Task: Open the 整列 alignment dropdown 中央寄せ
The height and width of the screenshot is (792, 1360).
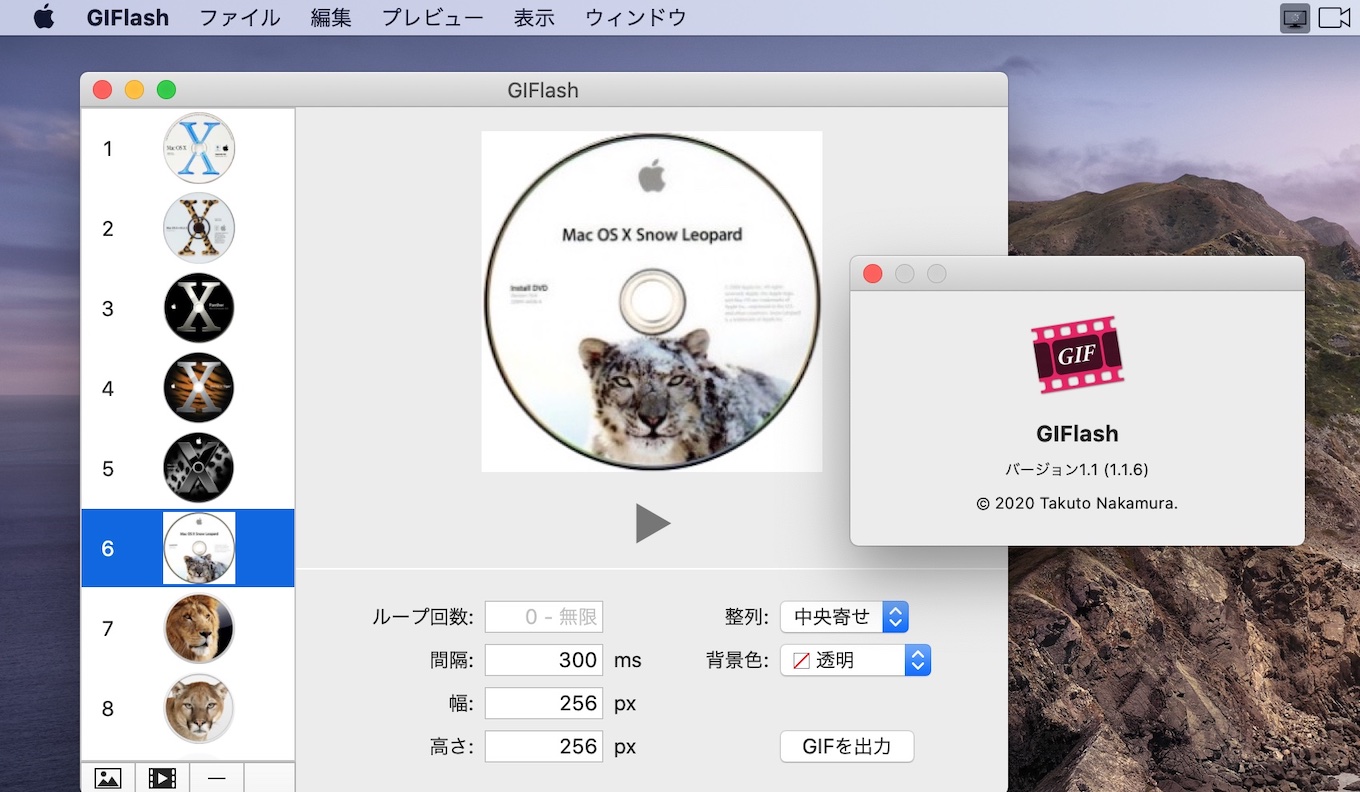Action: point(844,617)
